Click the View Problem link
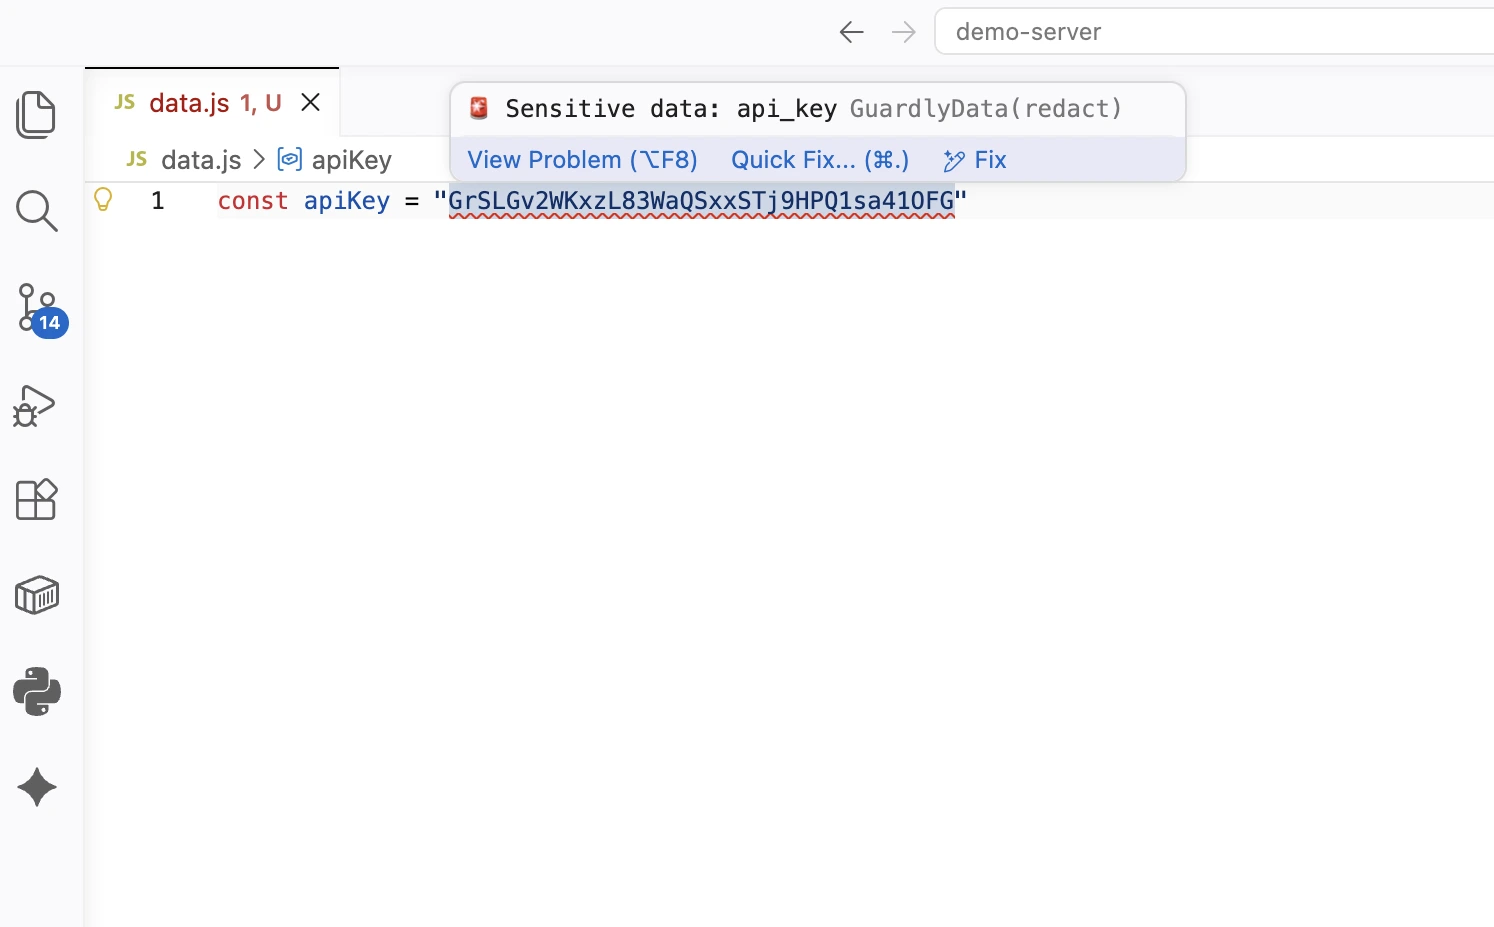 (x=582, y=160)
